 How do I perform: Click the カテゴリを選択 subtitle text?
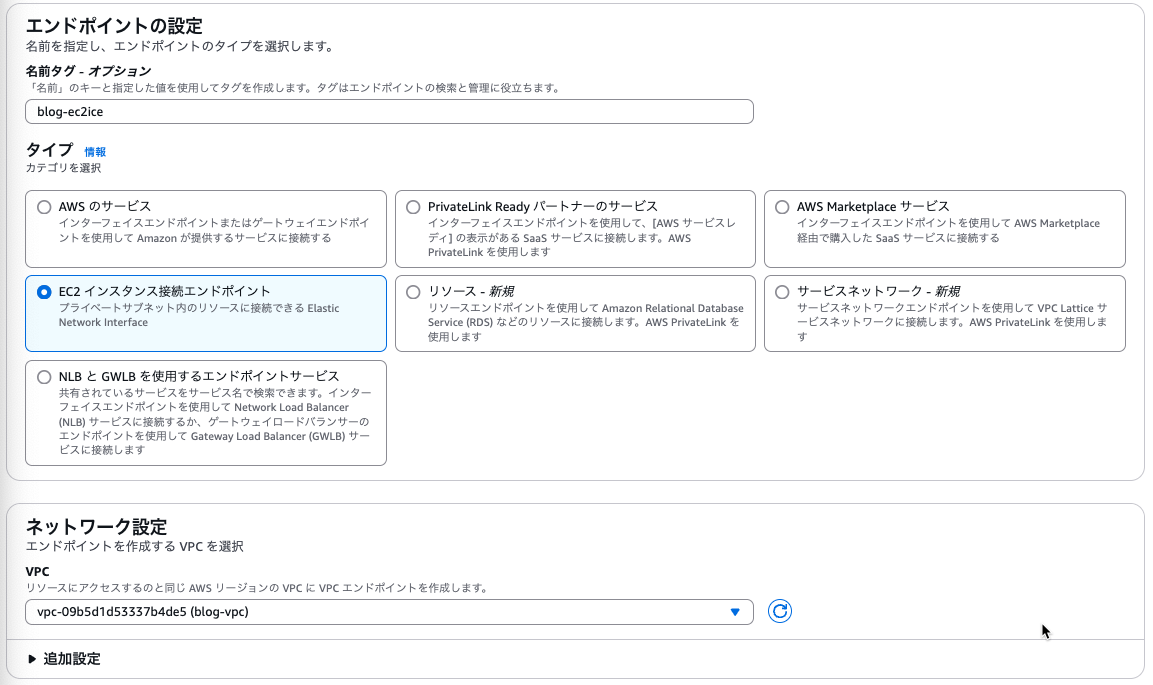click(x=63, y=168)
